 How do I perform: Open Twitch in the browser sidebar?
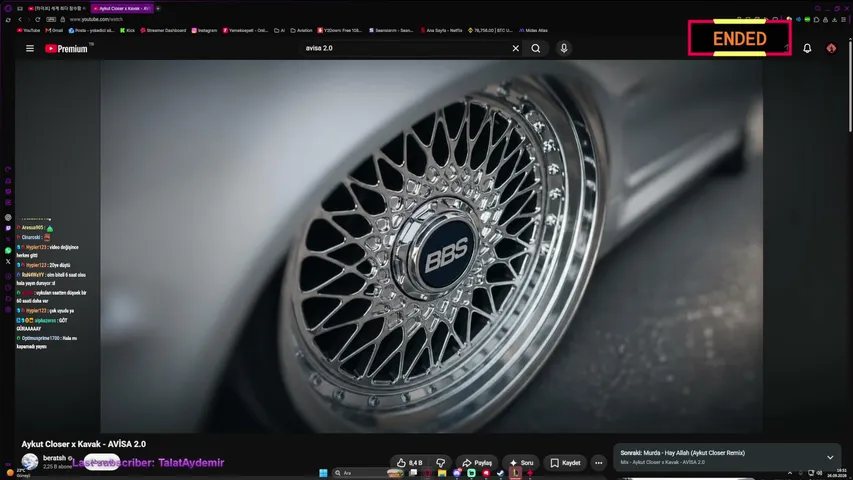pos(8,228)
